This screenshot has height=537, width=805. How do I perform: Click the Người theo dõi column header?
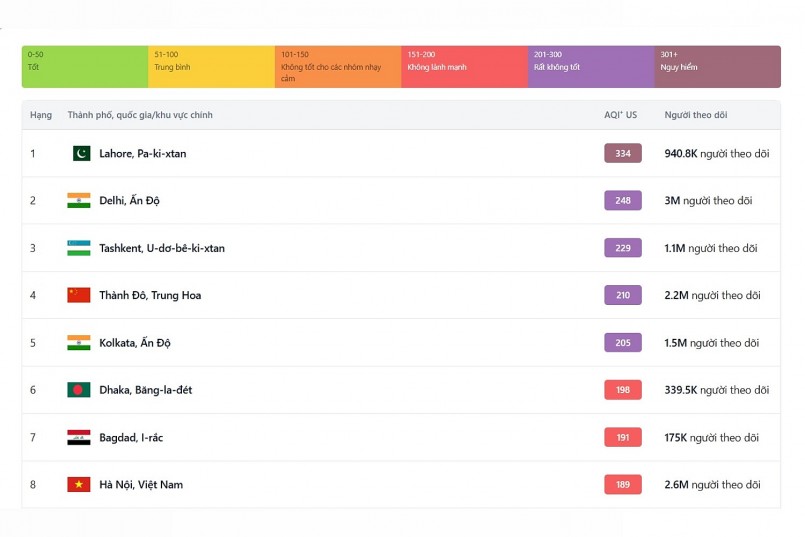point(695,115)
